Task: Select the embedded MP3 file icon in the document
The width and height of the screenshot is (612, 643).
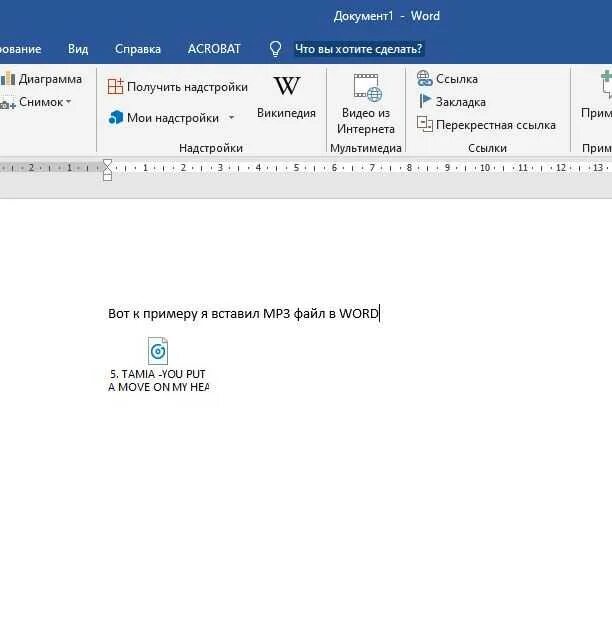Action: point(158,351)
